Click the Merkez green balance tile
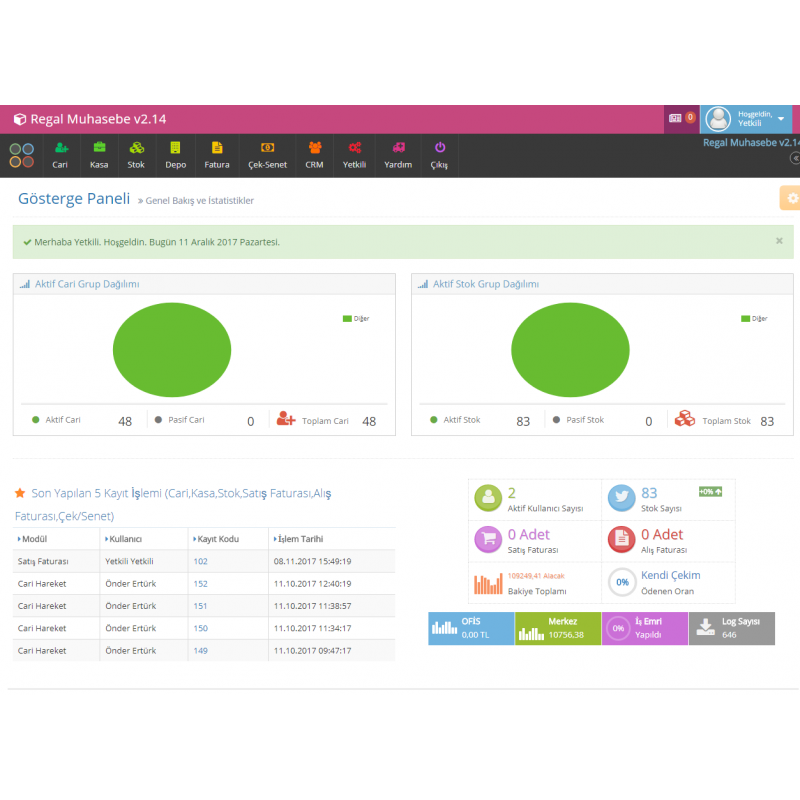 click(558, 628)
